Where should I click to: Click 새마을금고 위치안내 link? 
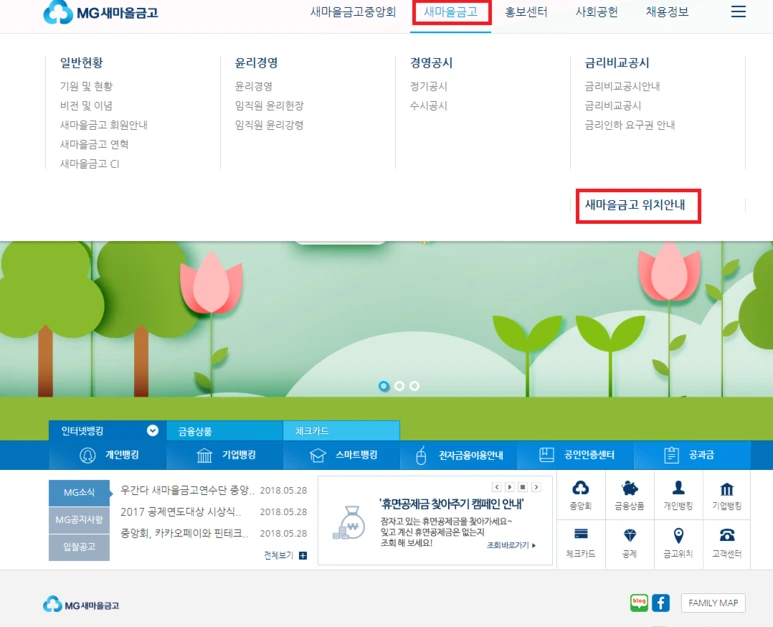coord(635,205)
